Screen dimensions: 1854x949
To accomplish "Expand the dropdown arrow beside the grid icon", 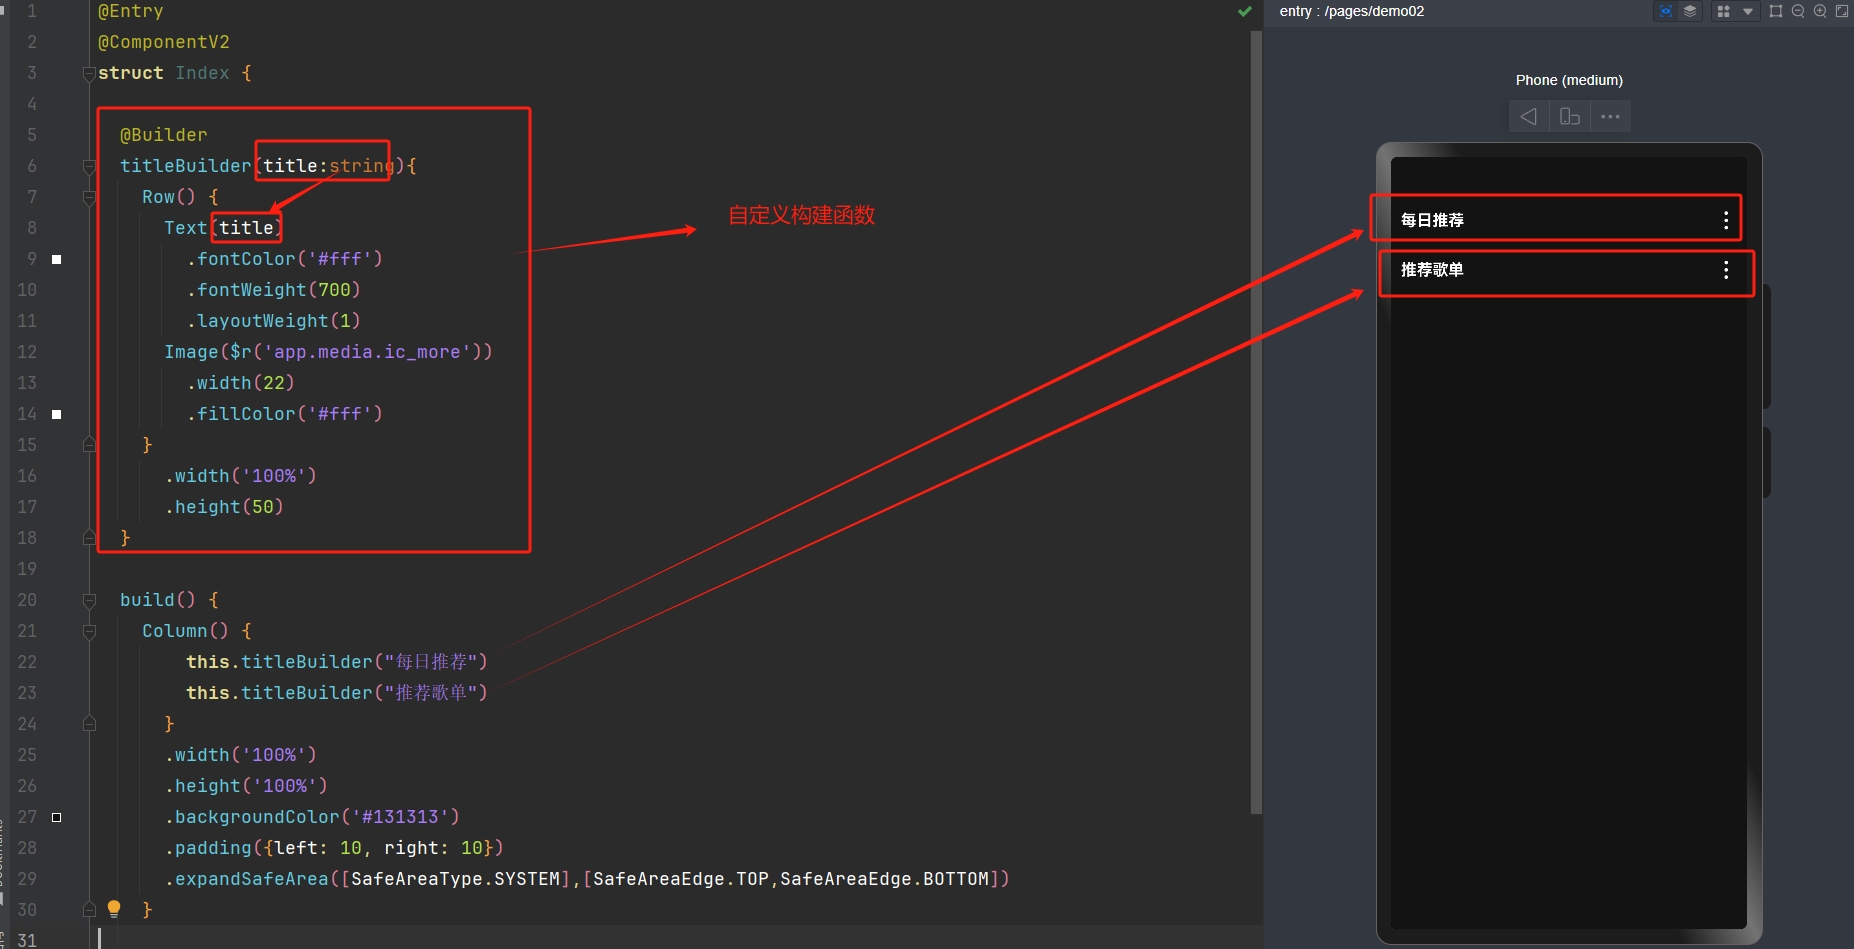I will coord(1748,12).
